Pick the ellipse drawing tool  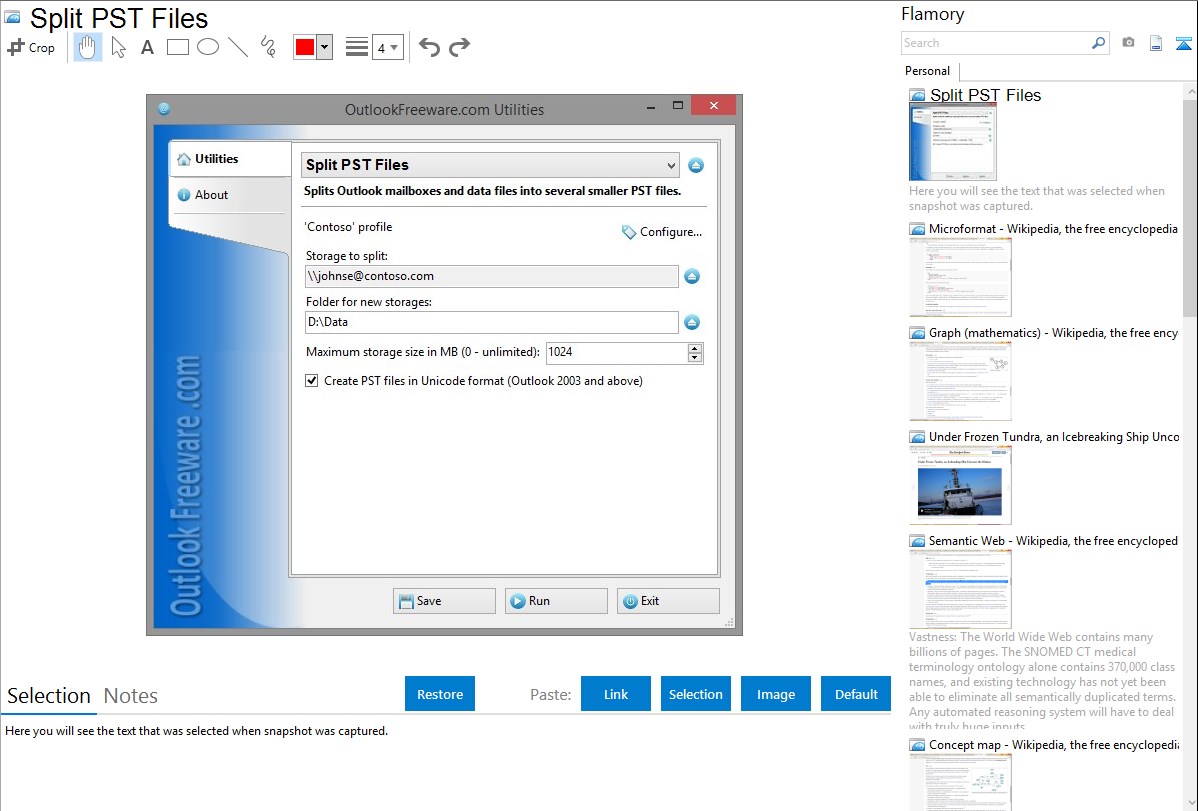208,47
